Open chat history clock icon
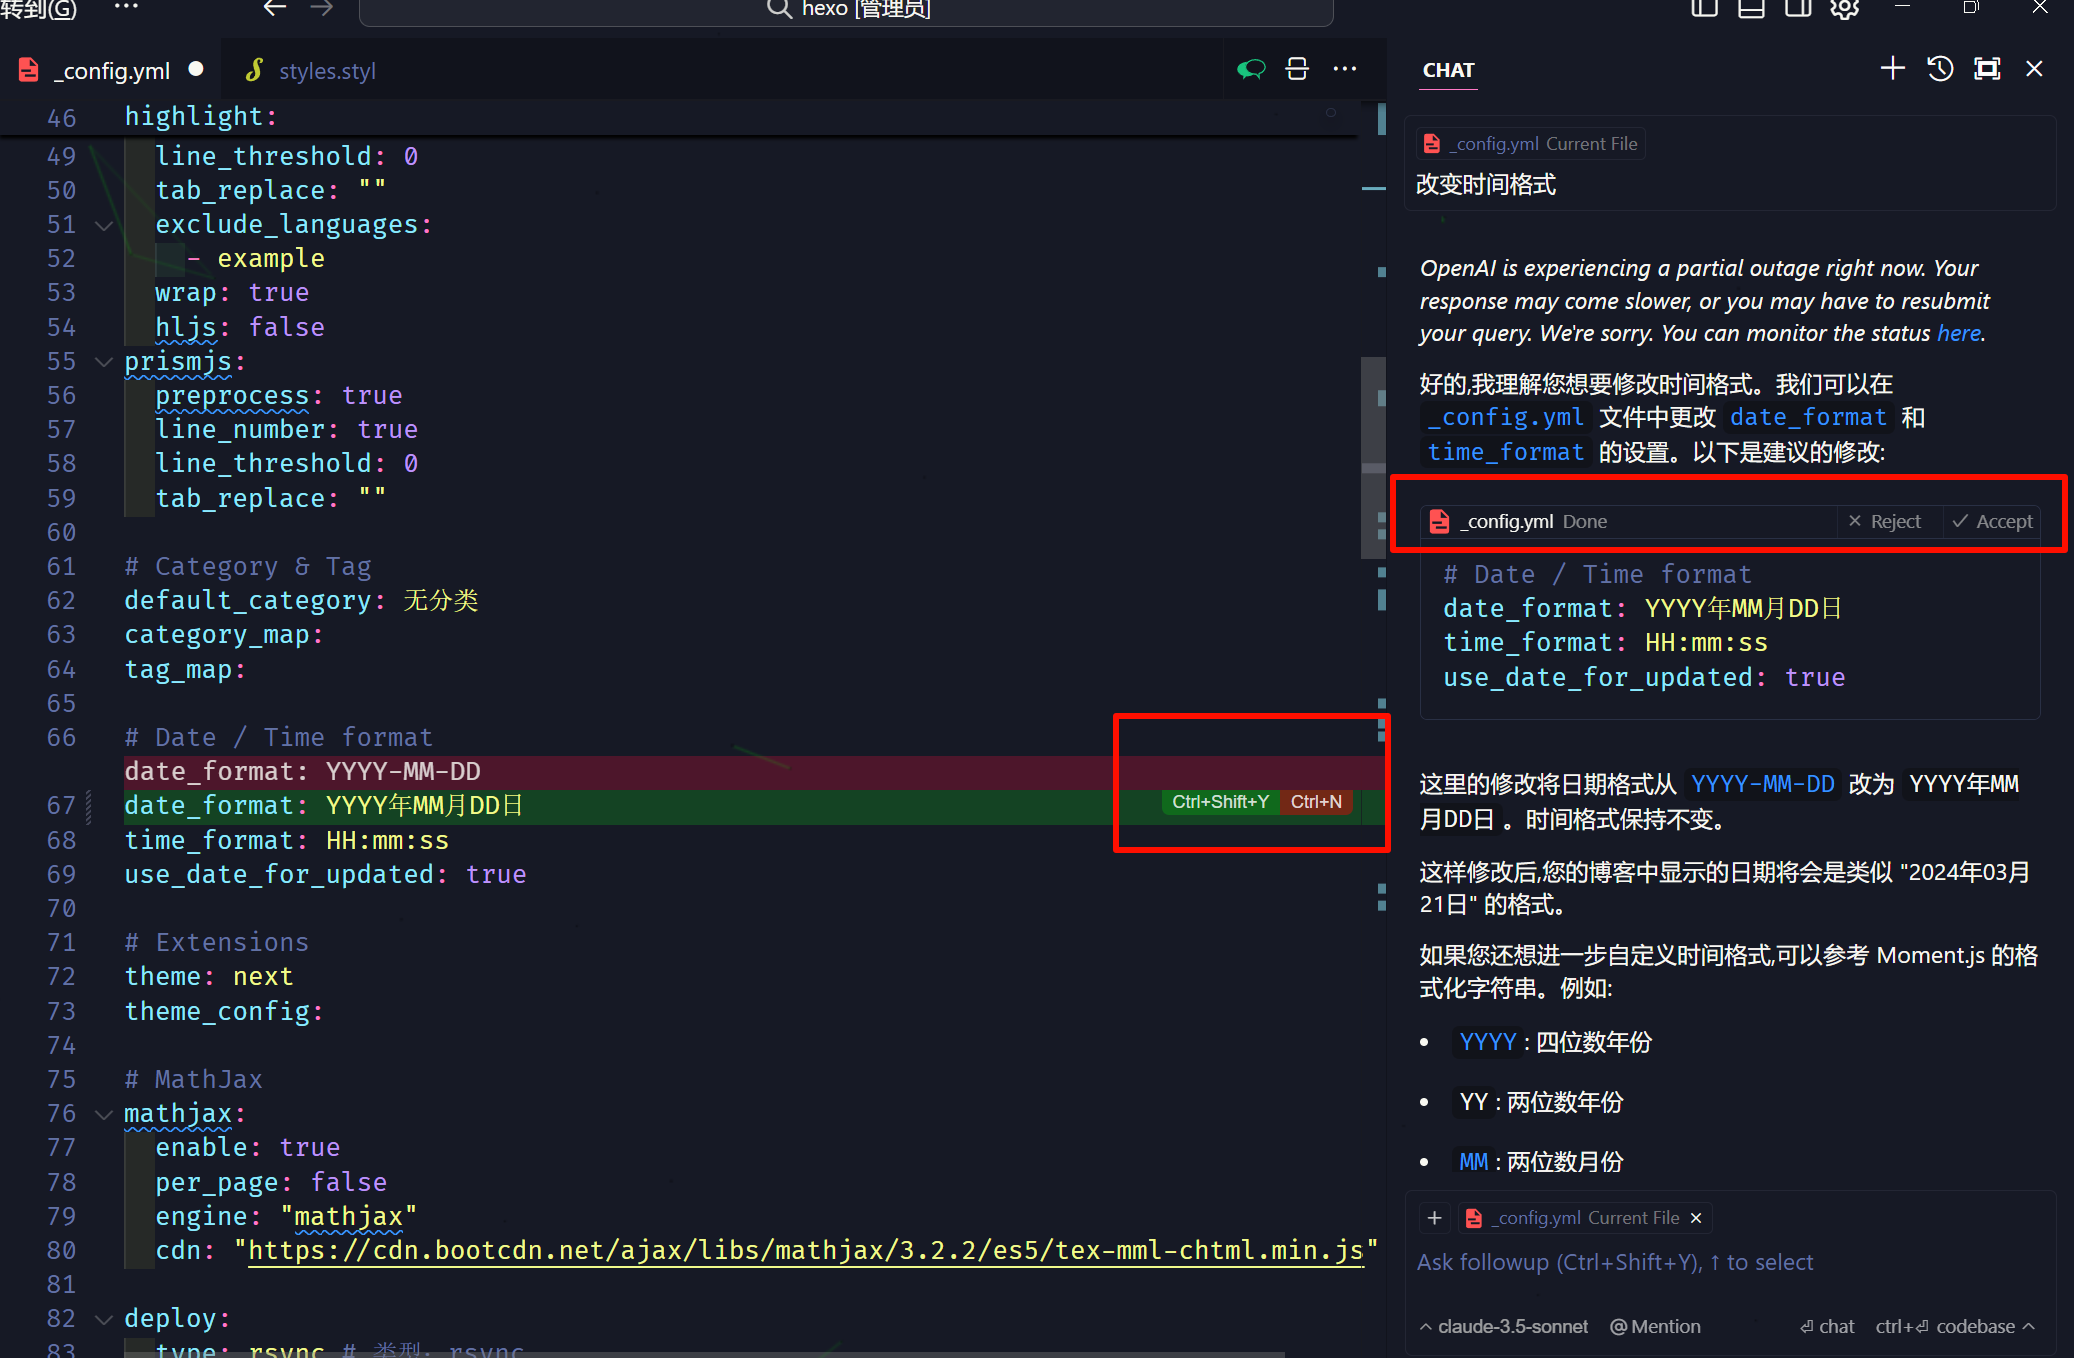2074x1358 pixels. click(x=1940, y=69)
